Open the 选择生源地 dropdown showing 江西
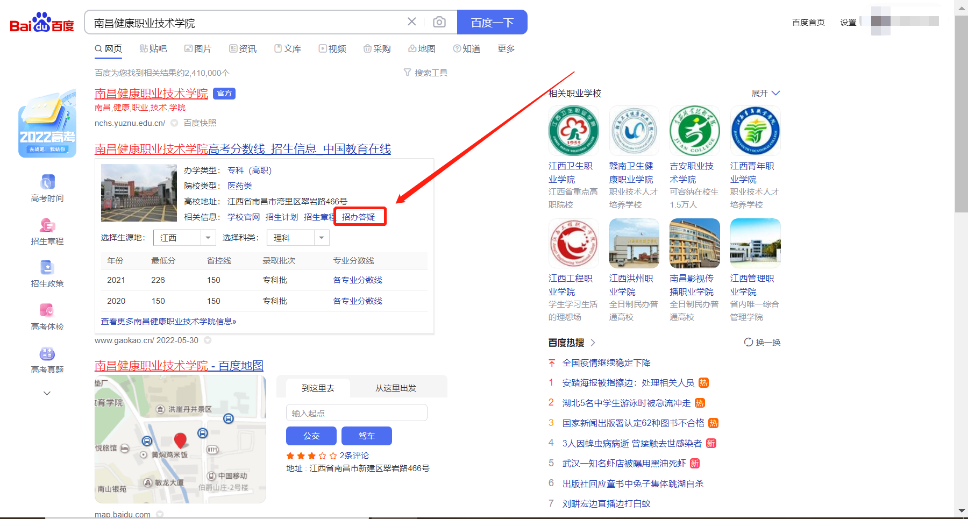The width and height of the screenshot is (968, 519). [x=184, y=238]
